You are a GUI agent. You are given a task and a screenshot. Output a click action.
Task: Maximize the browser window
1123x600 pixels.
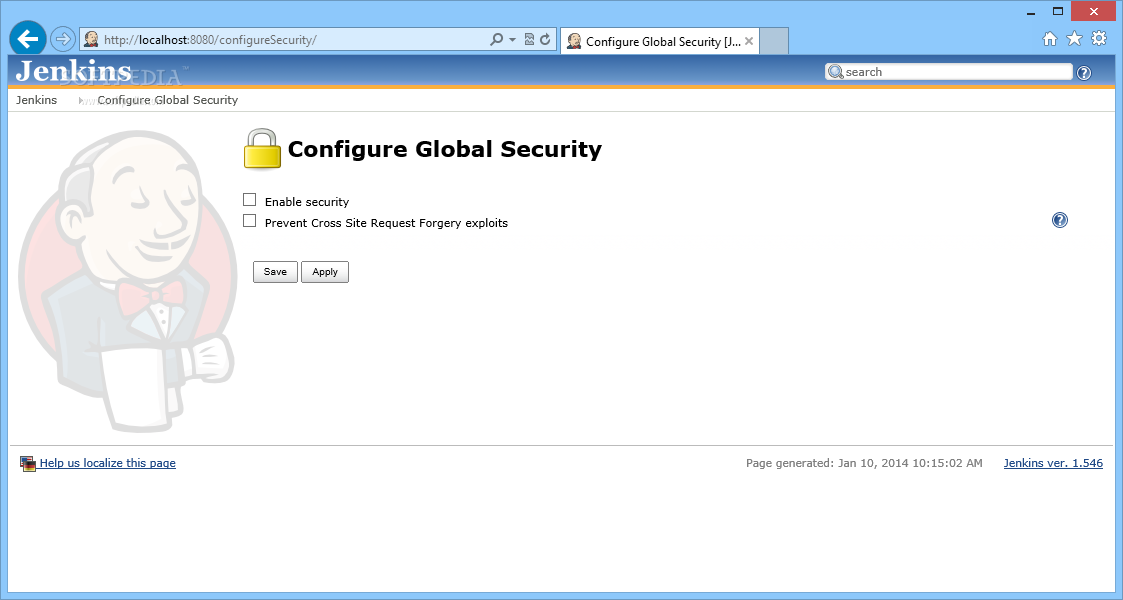pyautogui.click(x=1058, y=11)
